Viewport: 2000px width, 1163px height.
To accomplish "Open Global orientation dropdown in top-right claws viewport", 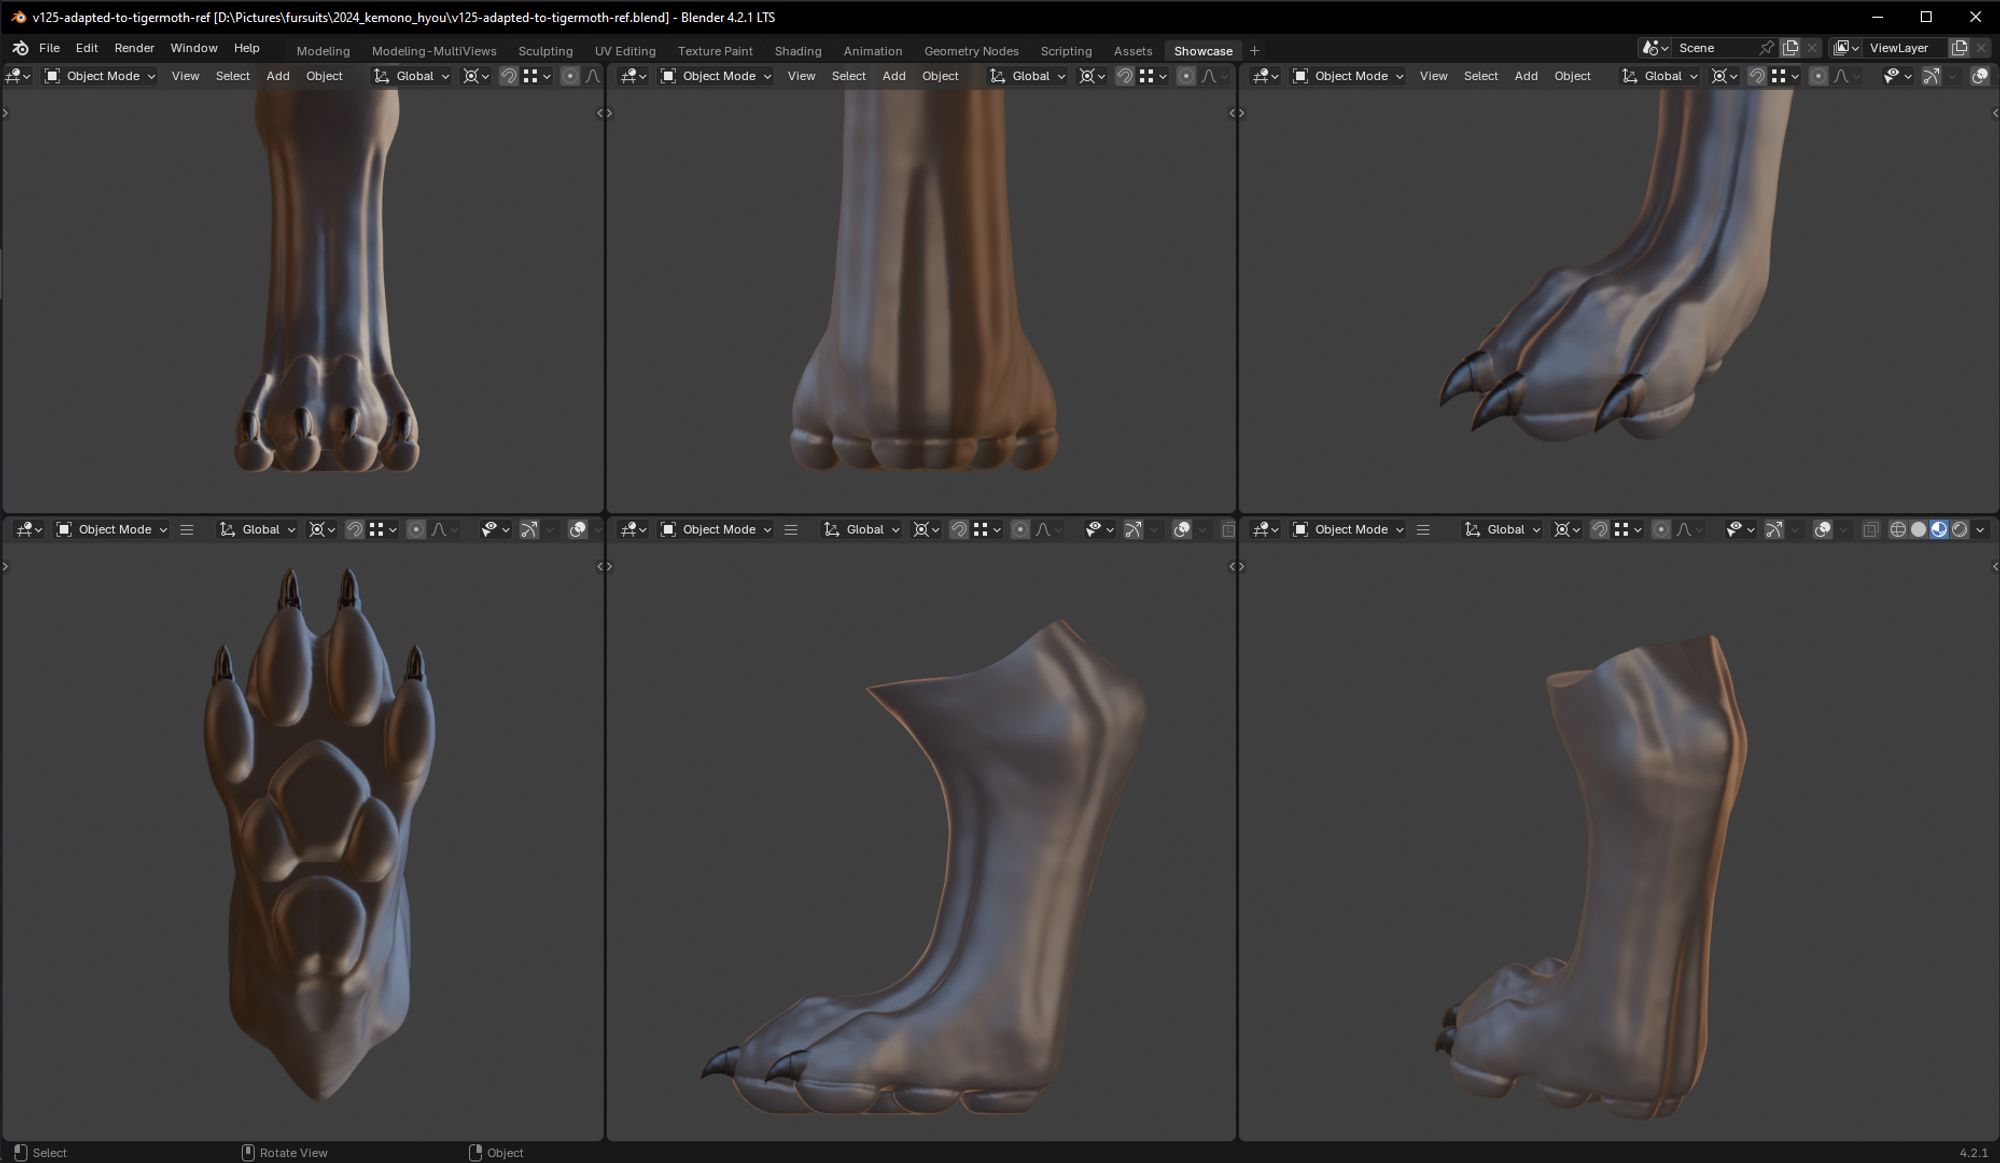I will 1659,76.
